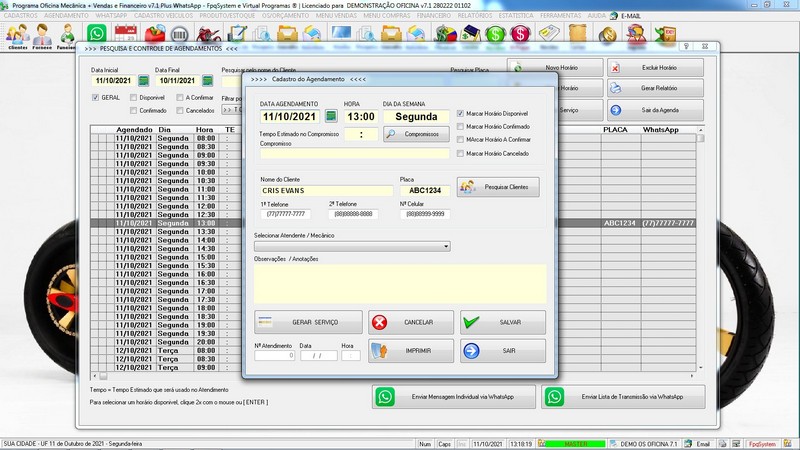
Task: Enable the Confirmado filter checkbox
Action: 134,110
